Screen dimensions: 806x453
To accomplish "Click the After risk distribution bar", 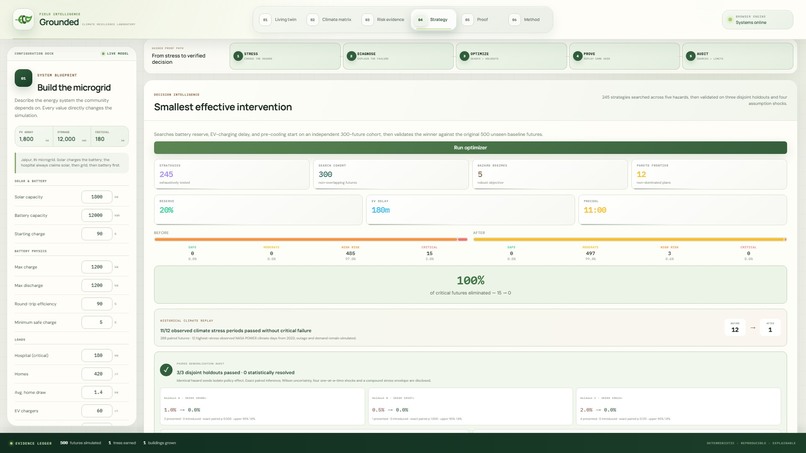I will click(630, 239).
